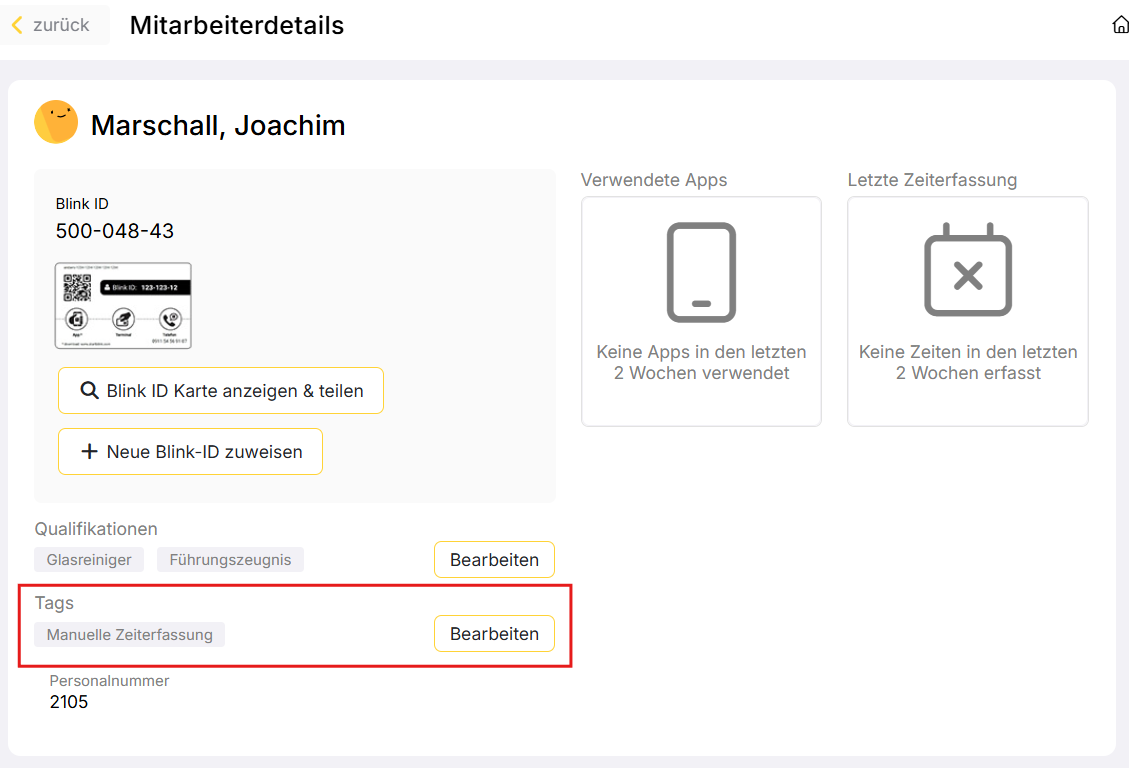Click the Mitarbeiterdetails page title
Image resolution: width=1129 pixels, height=768 pixels.
237,26
